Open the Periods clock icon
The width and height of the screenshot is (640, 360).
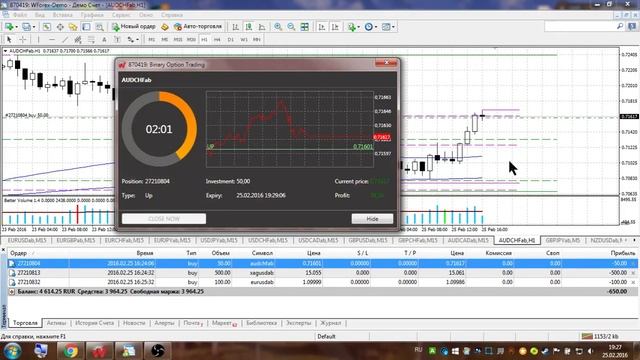click(x=369, y=27)
